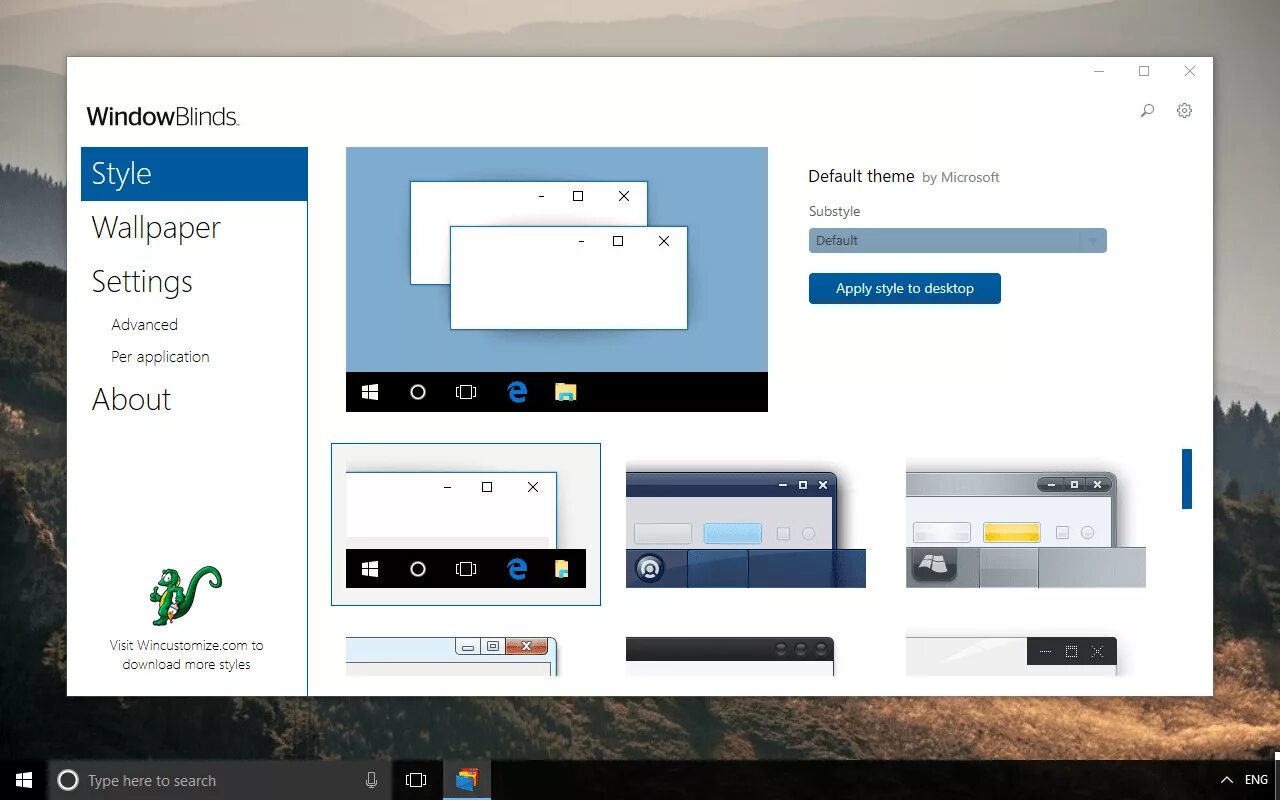Click the WindowBlinds taskbar app icon

point(467,780)
